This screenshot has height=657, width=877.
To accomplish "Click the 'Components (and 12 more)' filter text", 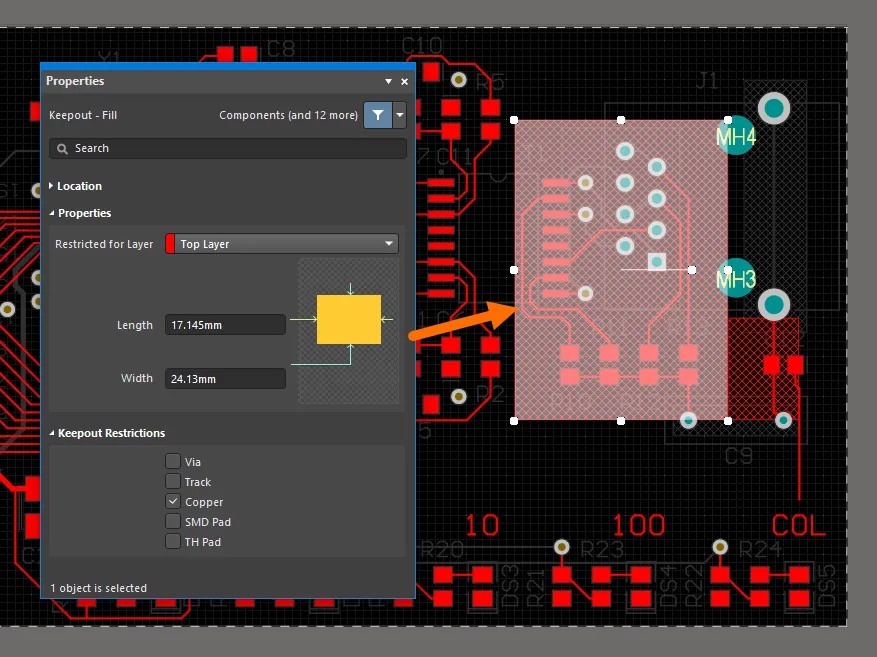I will (289, 115).
